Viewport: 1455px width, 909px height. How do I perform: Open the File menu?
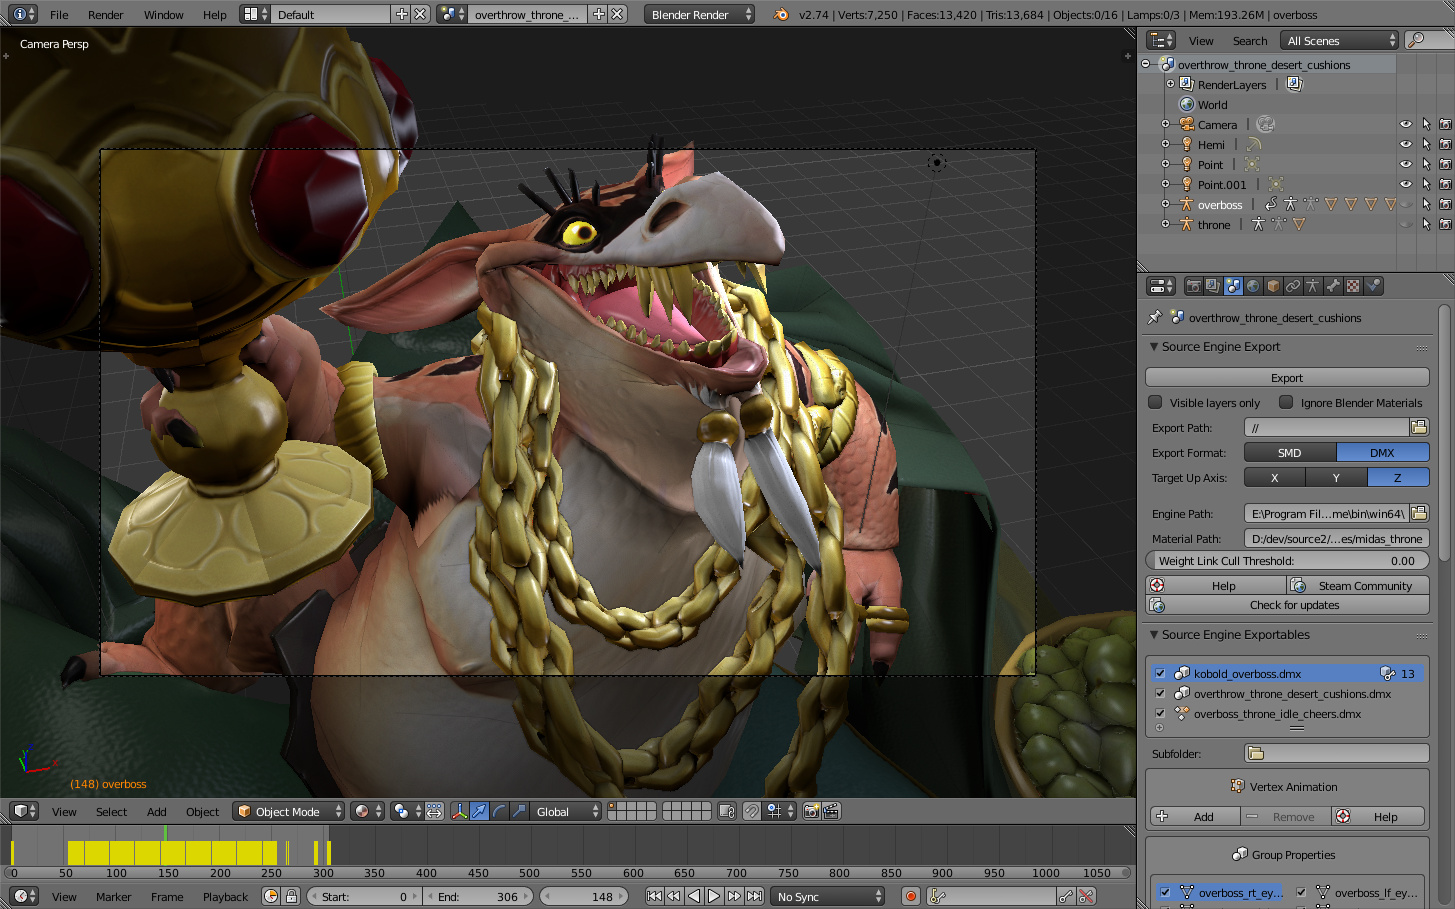point(59,14)
